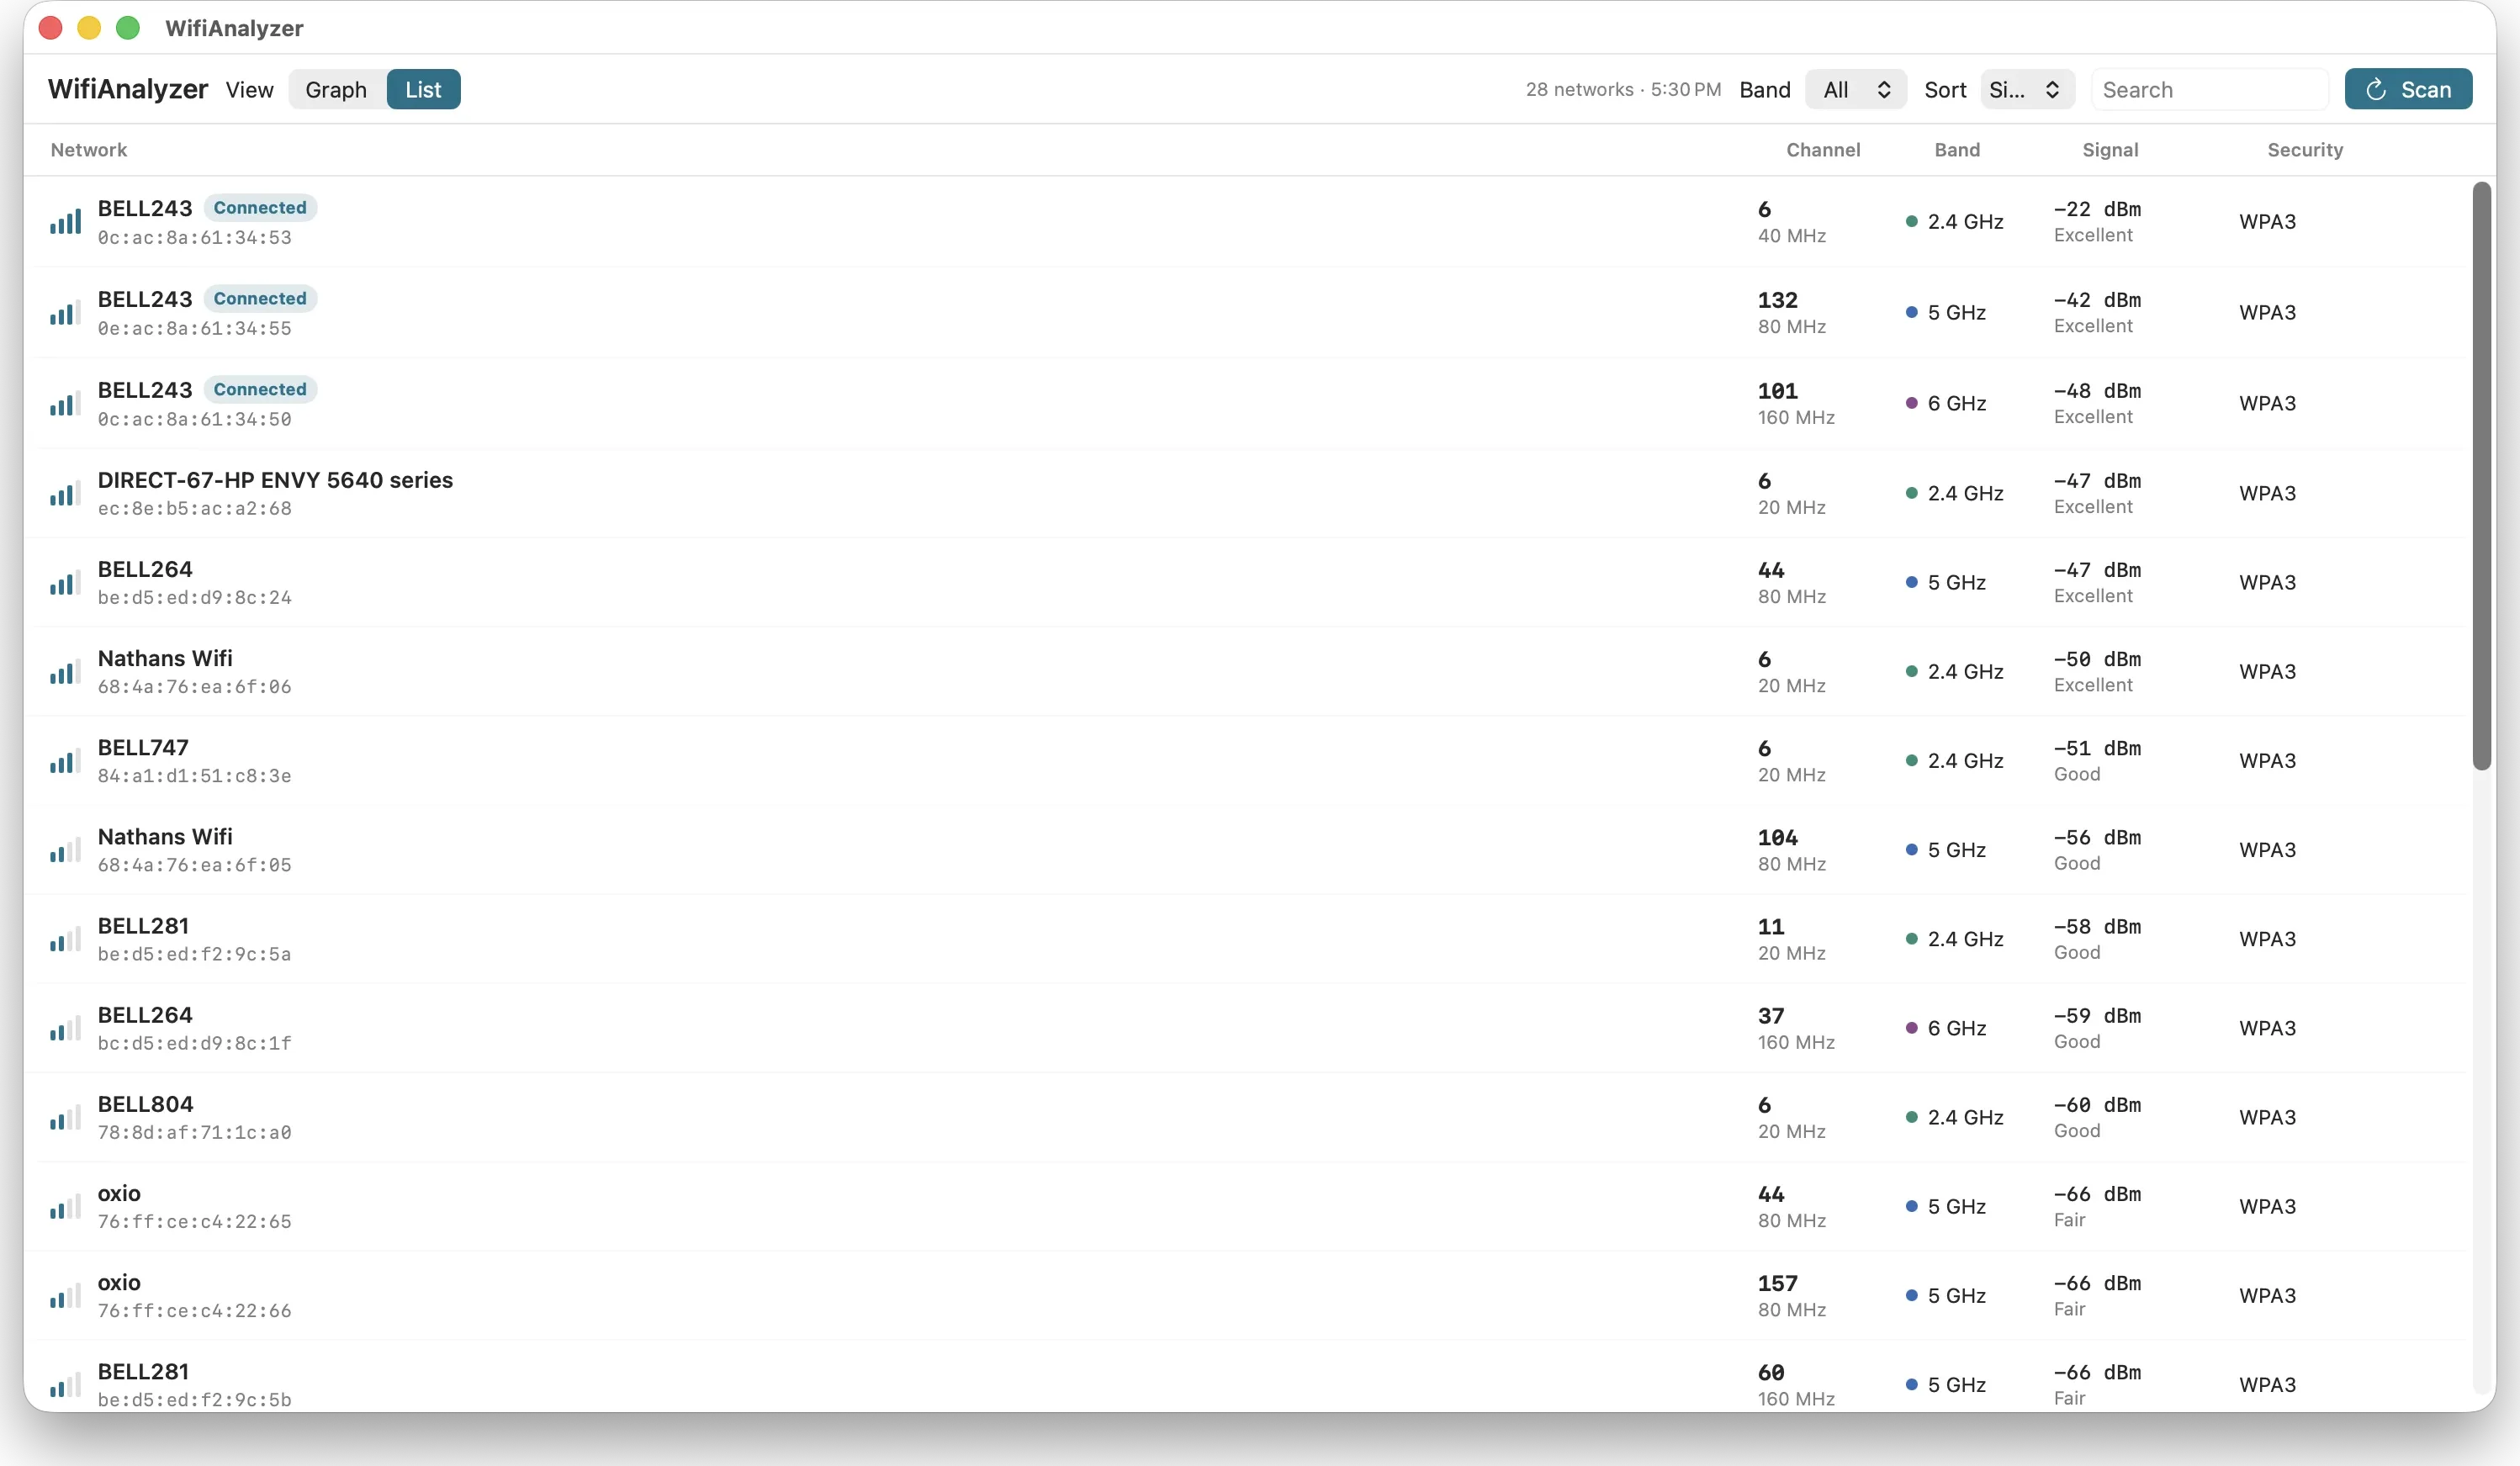Click the signal icon for oxio channel 157
Screen dimensions: 2520x1466
[x=66, y=1296]
